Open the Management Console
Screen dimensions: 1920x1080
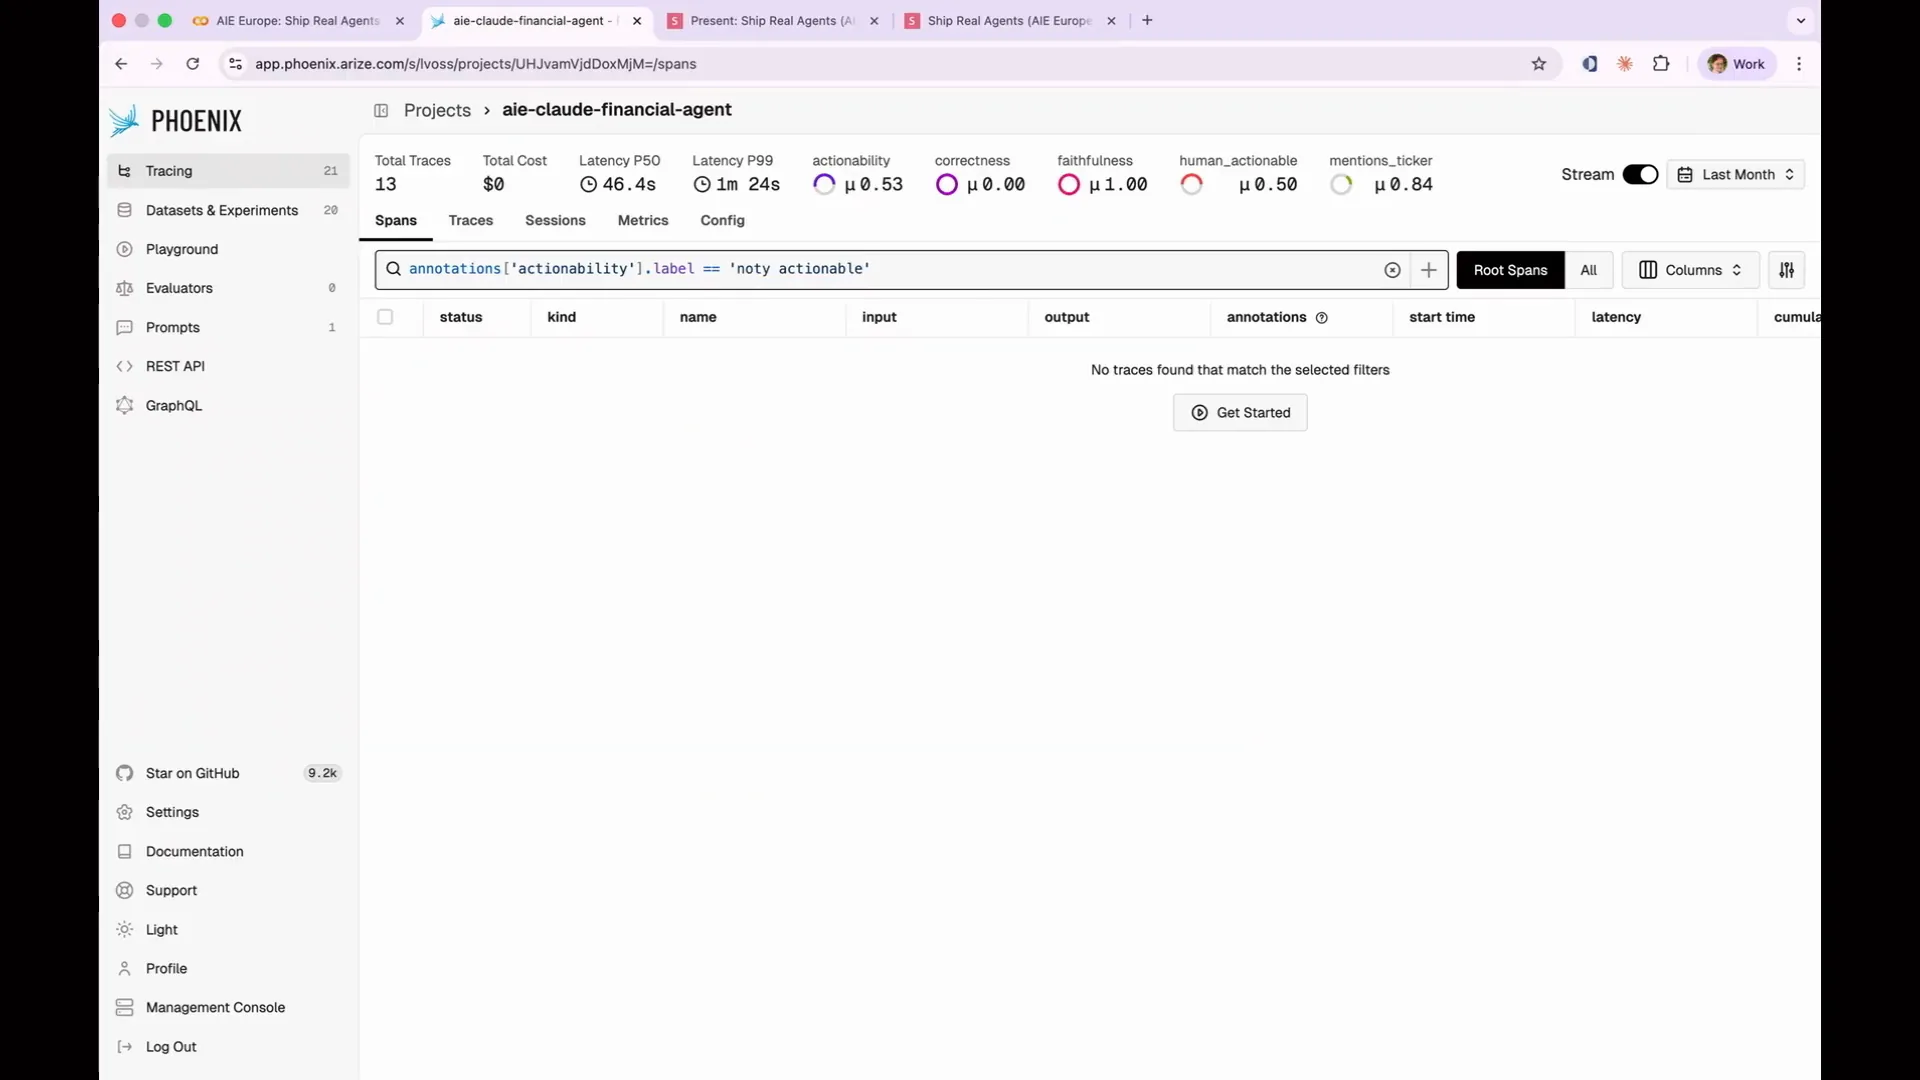tap(228, 1007)
